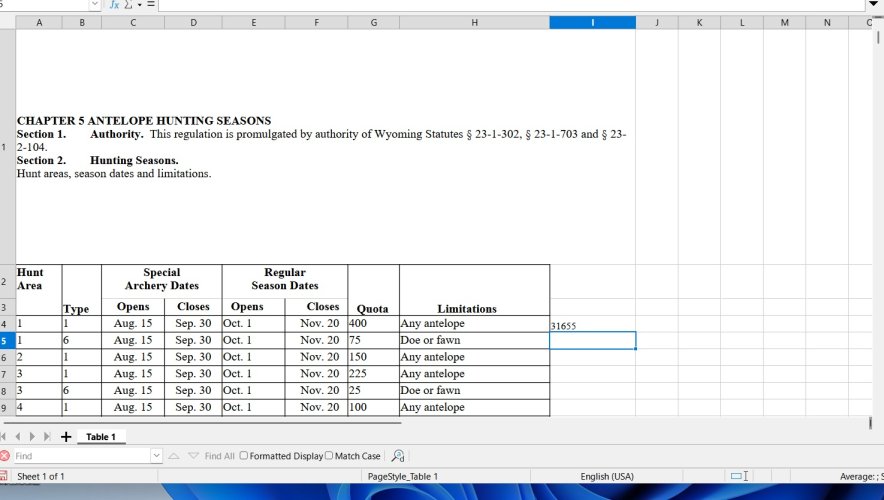884x500 pixels.
Task: Expand the Name Box dropdown
Action: coord(95,5)
